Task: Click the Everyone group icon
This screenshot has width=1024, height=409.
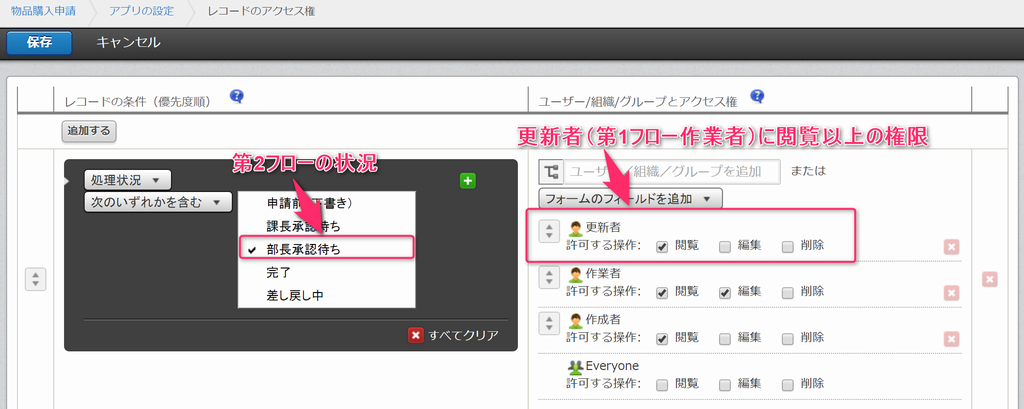Action: click(576, 367)
